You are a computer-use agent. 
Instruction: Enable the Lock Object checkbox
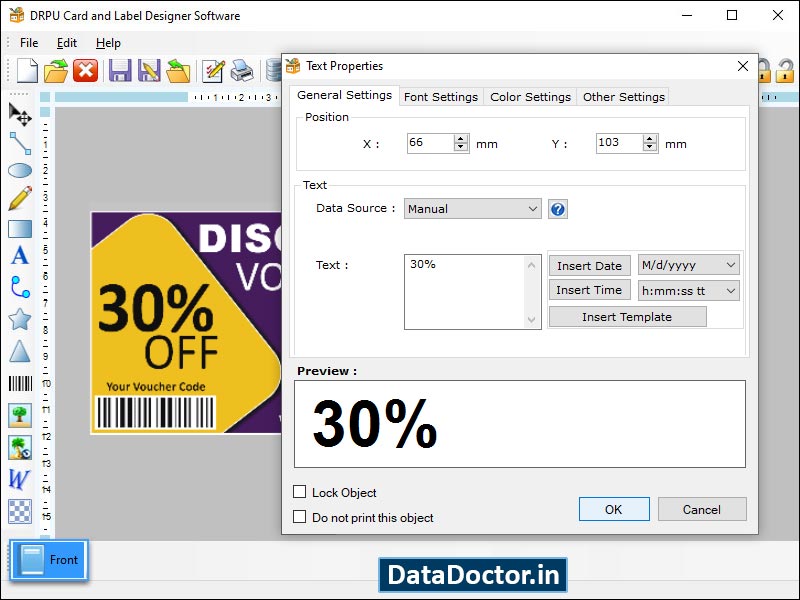click(300, 493)
